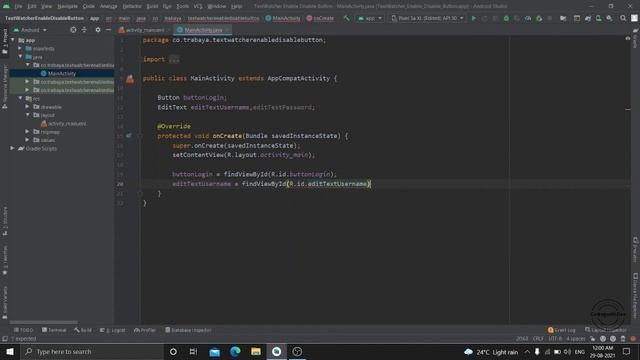Open the Navigate menu
Image resolution: width=640 pixels, height=360 pixels.
click(67, 6)
